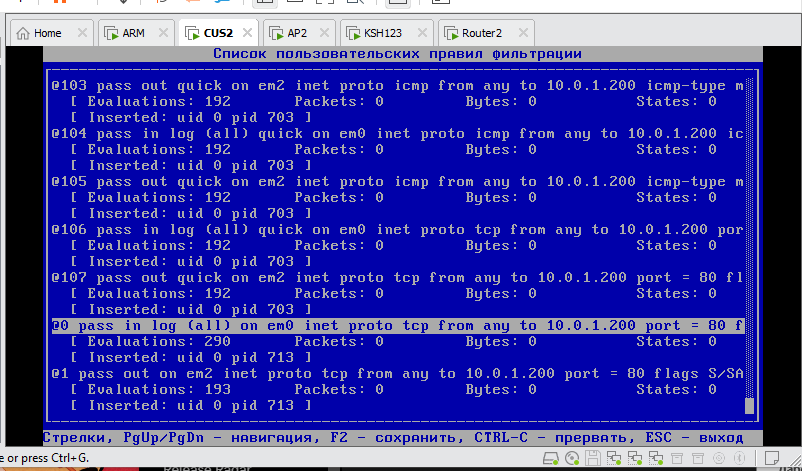Click the sound card status icon
802x471 pixels.
tap(719, 458)
